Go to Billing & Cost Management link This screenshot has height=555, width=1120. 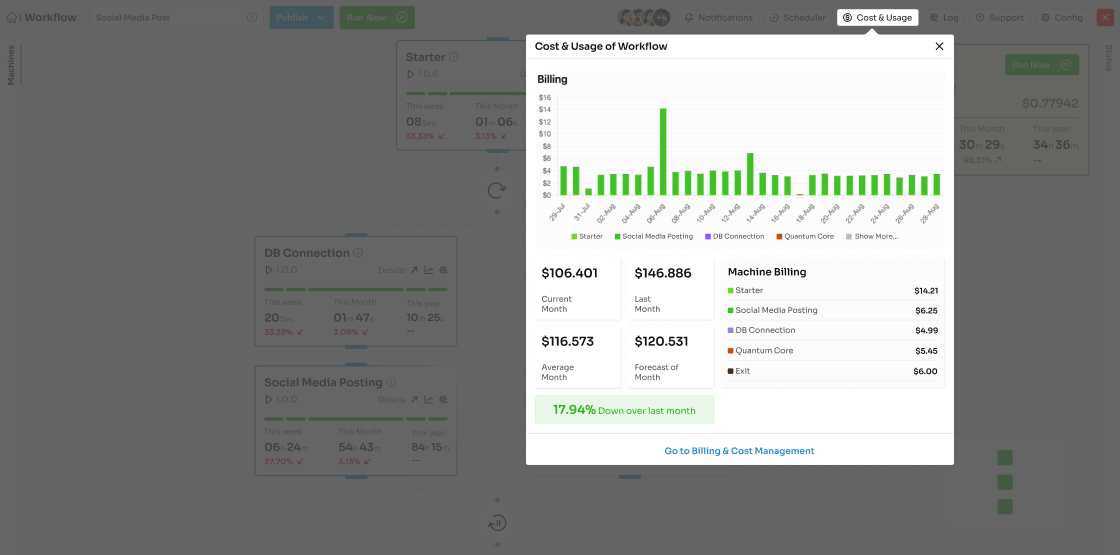point(739,451)
